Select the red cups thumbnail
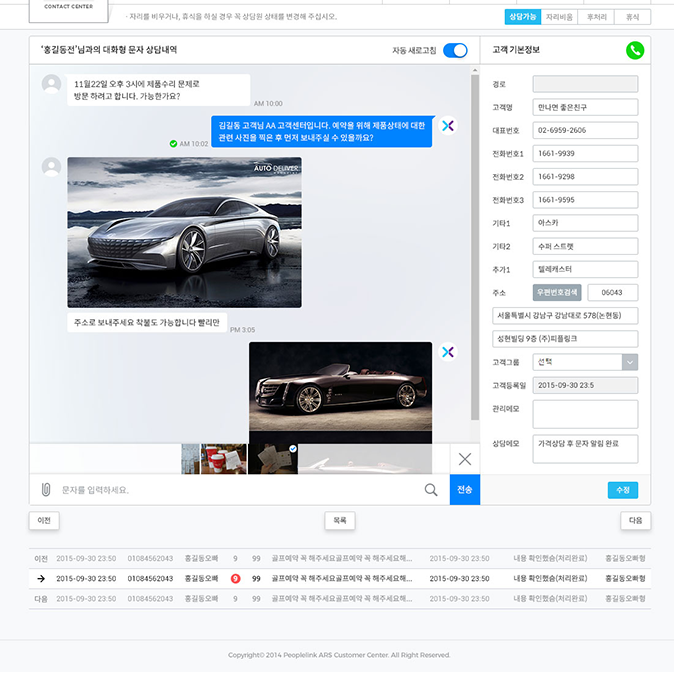Screen dimensions: 674x674 [224, 459]
